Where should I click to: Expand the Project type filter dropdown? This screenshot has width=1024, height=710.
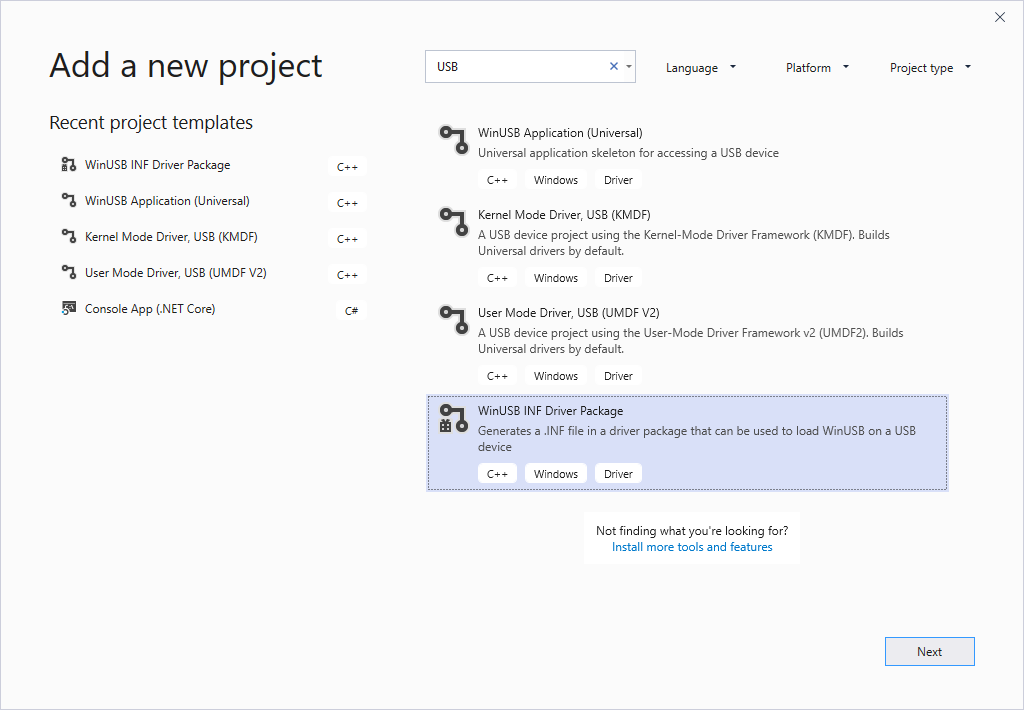930,68
